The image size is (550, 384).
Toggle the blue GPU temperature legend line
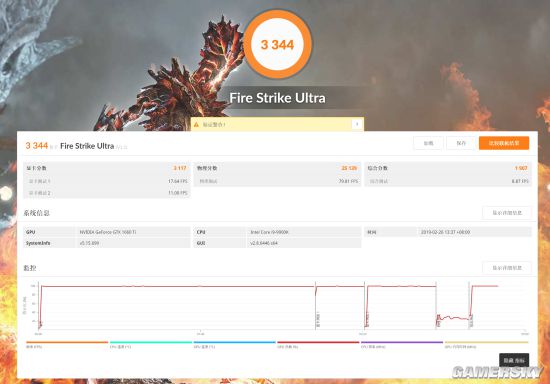(x=235, y=342)
